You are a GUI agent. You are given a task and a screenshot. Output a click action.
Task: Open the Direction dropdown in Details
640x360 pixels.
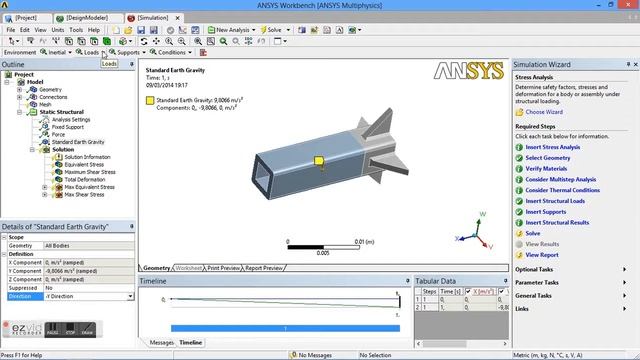tap(130, 296)
